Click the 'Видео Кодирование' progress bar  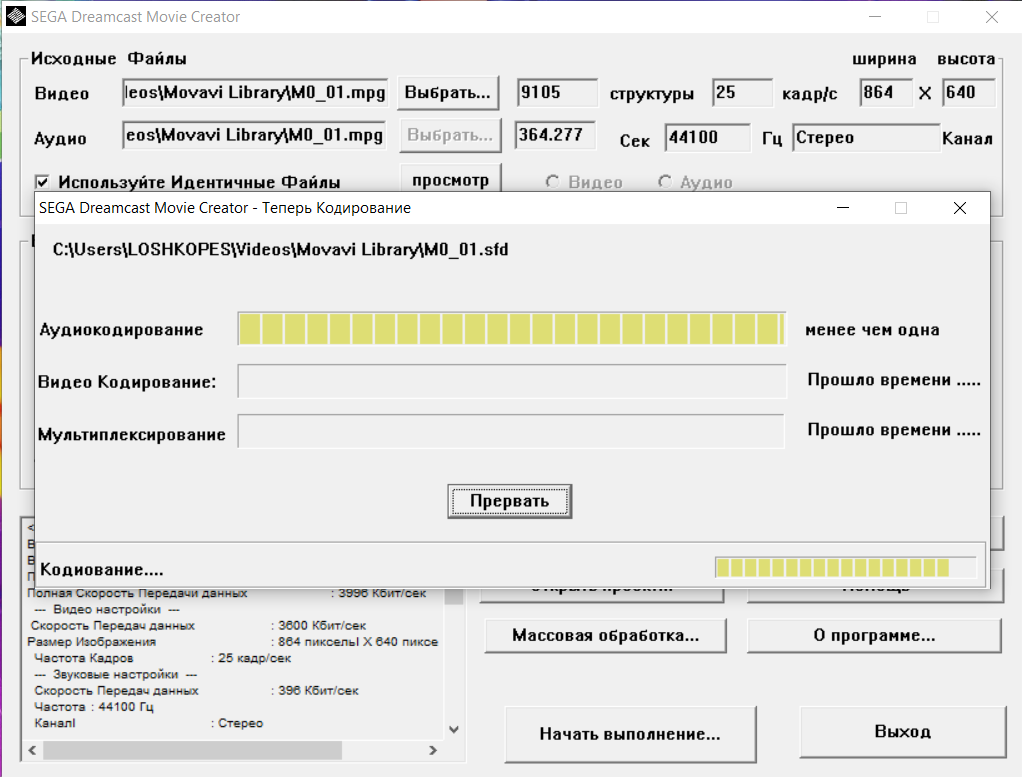[512, 381]
